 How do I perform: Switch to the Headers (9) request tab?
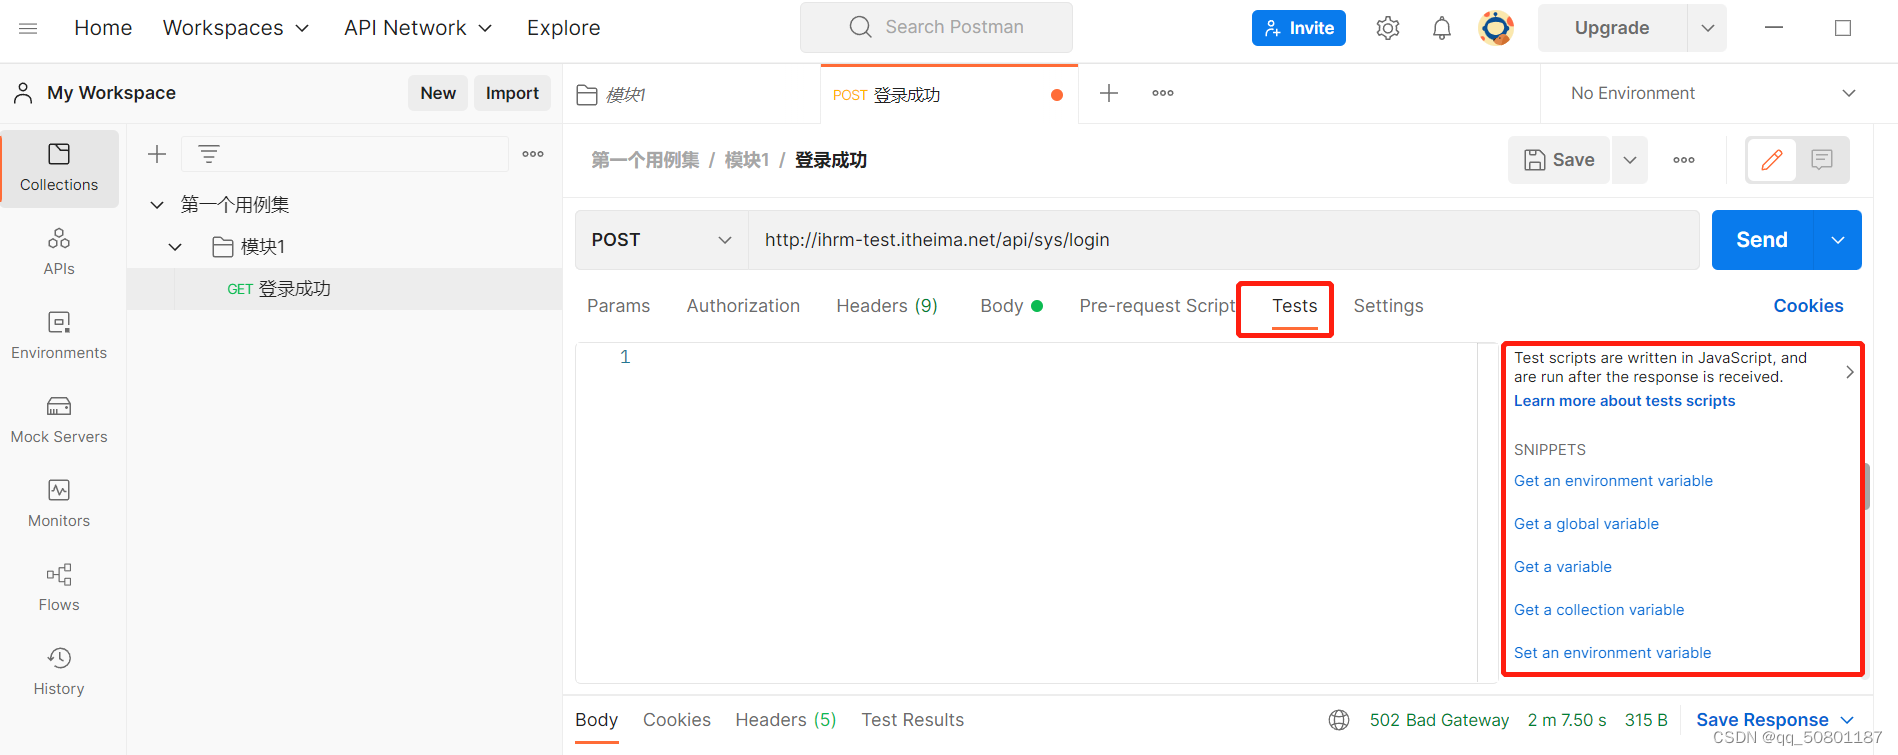pos(887,306)
